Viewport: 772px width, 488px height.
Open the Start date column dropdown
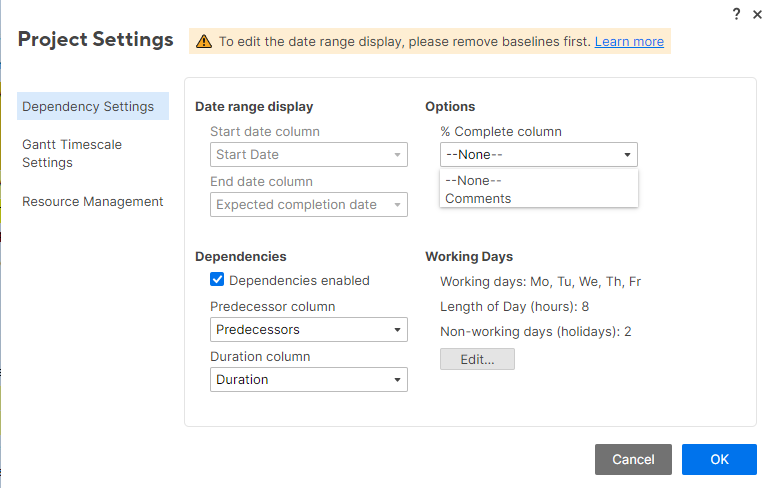pyautogui.click(x=309, y=155)
